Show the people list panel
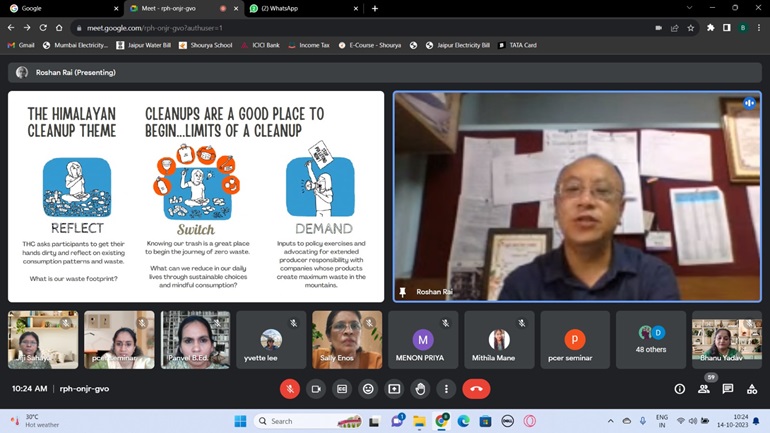770x433 pixels. point(703,389)
